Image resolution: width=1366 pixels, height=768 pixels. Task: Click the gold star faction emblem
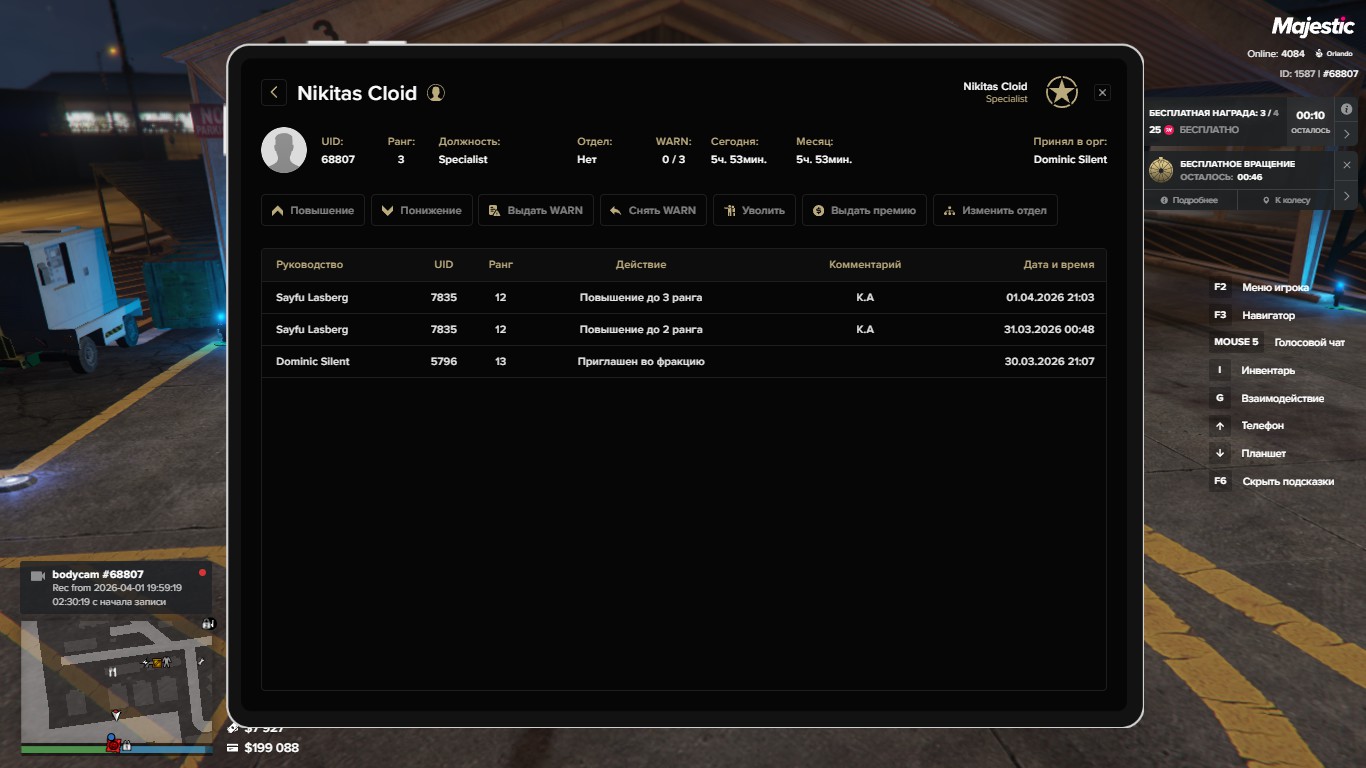point(1061,92)
